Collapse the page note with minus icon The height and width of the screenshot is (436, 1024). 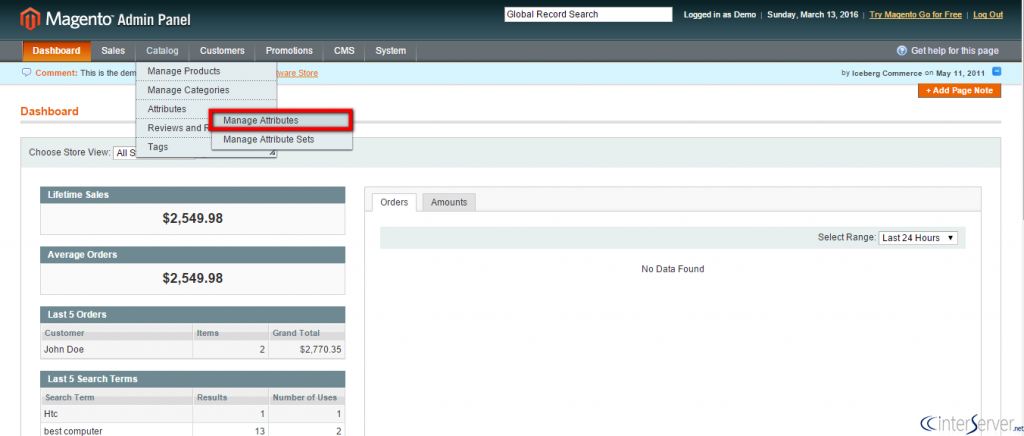click(997, 72)
